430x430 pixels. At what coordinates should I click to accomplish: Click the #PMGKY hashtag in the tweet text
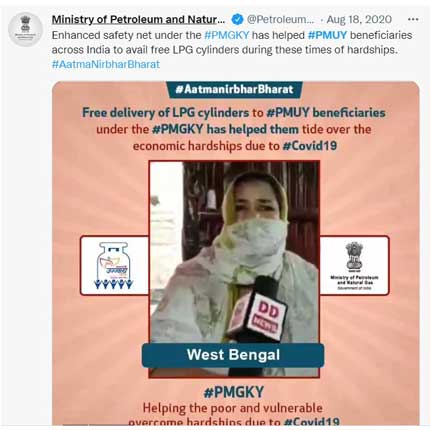pos(227,35)
